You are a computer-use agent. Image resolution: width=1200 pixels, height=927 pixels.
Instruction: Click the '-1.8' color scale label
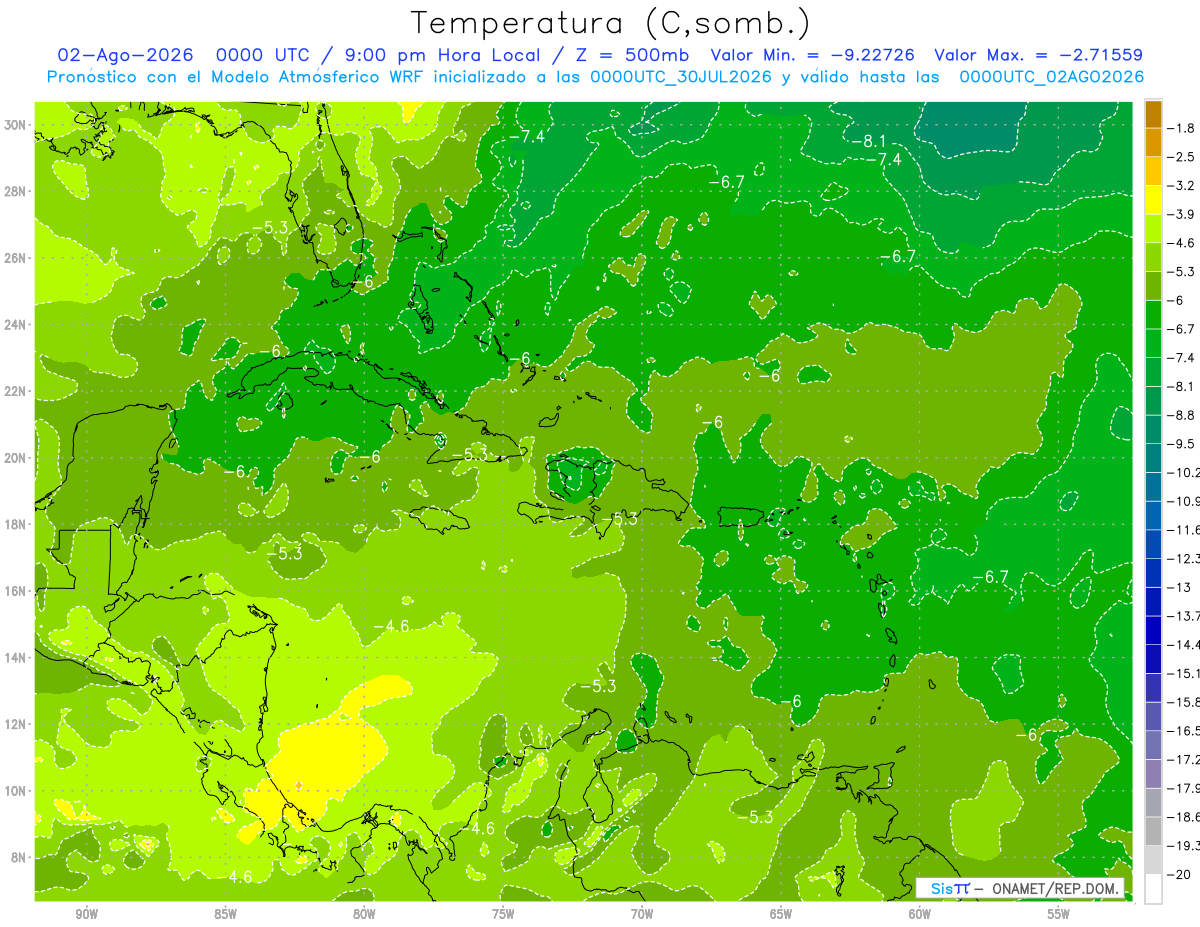coord(1181,128)
